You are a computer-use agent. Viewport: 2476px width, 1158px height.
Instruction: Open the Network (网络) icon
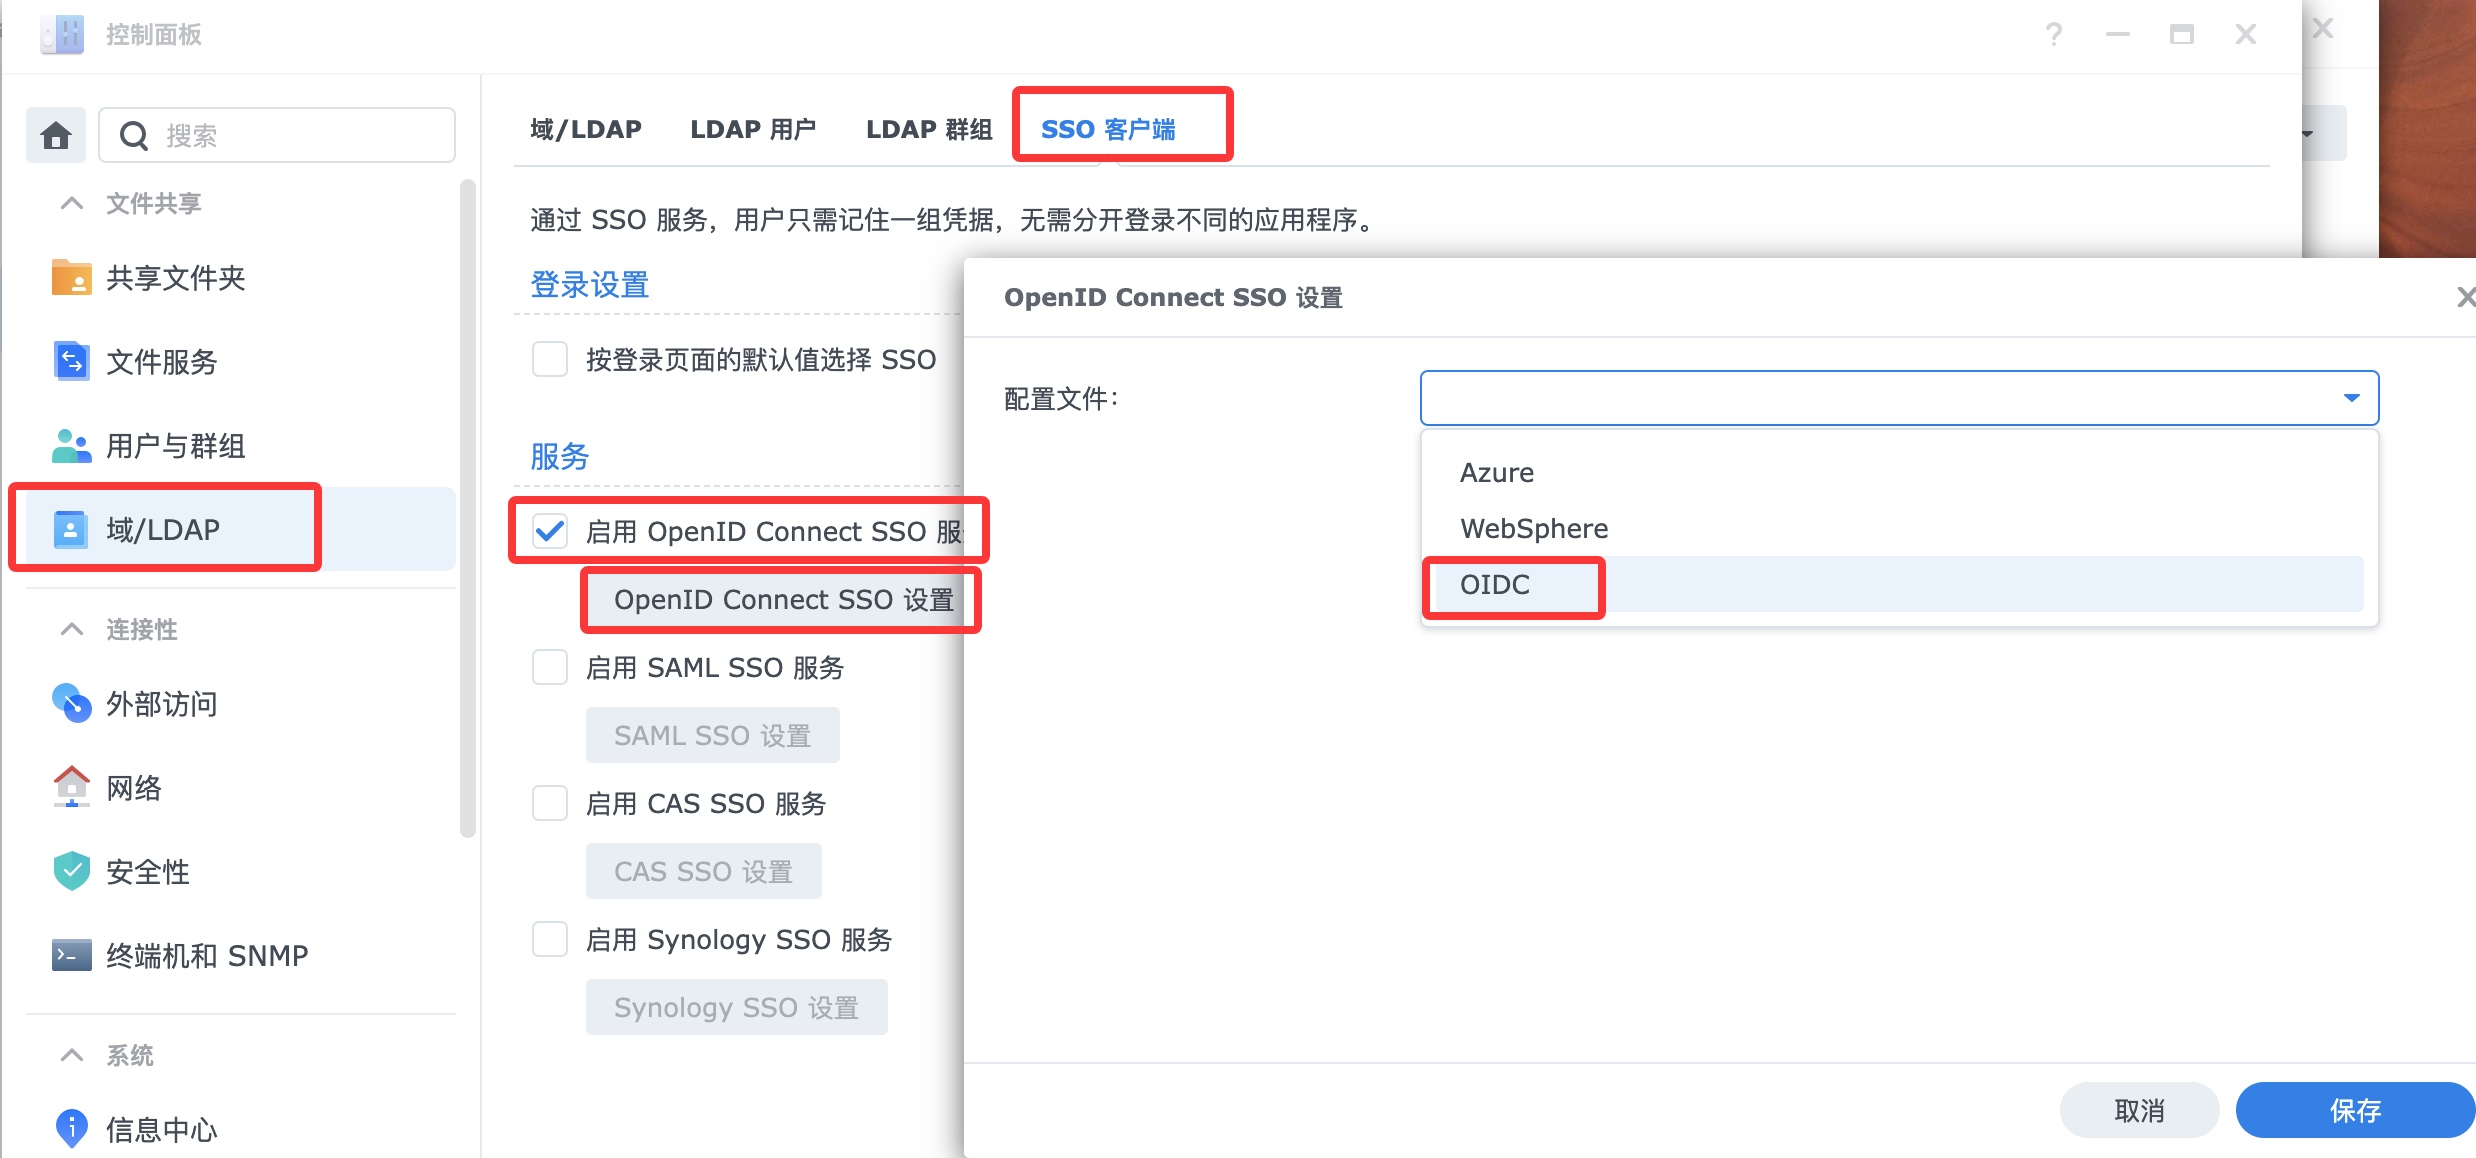click(x=72, y=787)
